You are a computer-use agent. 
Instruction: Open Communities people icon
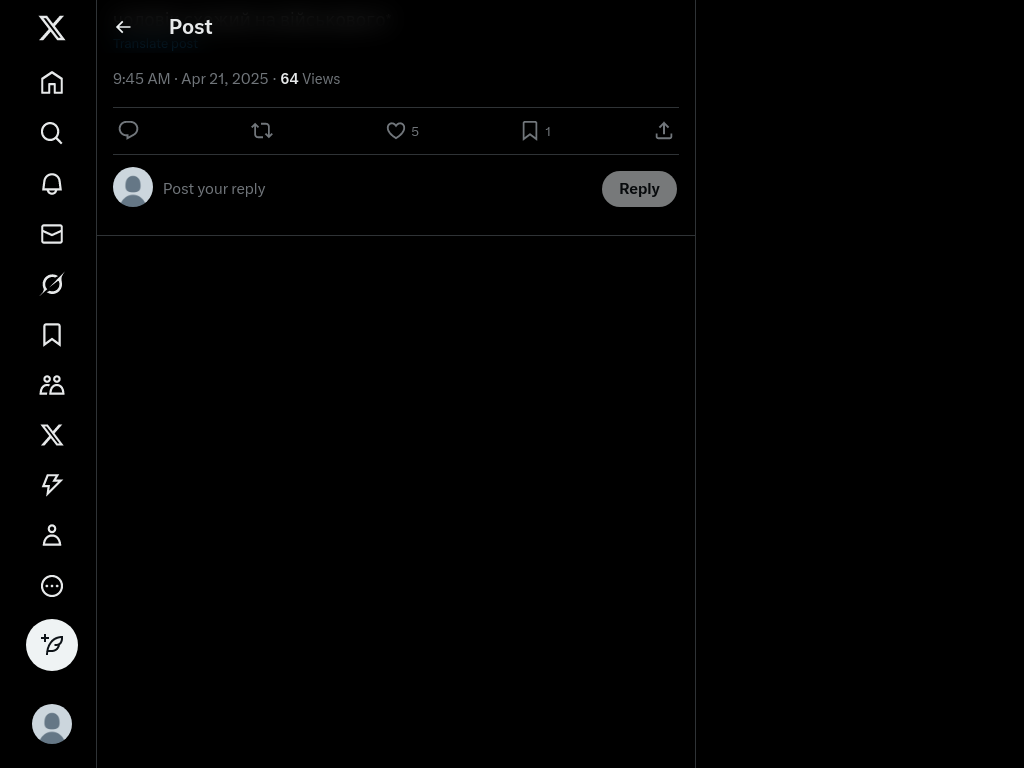click(52, 385)
